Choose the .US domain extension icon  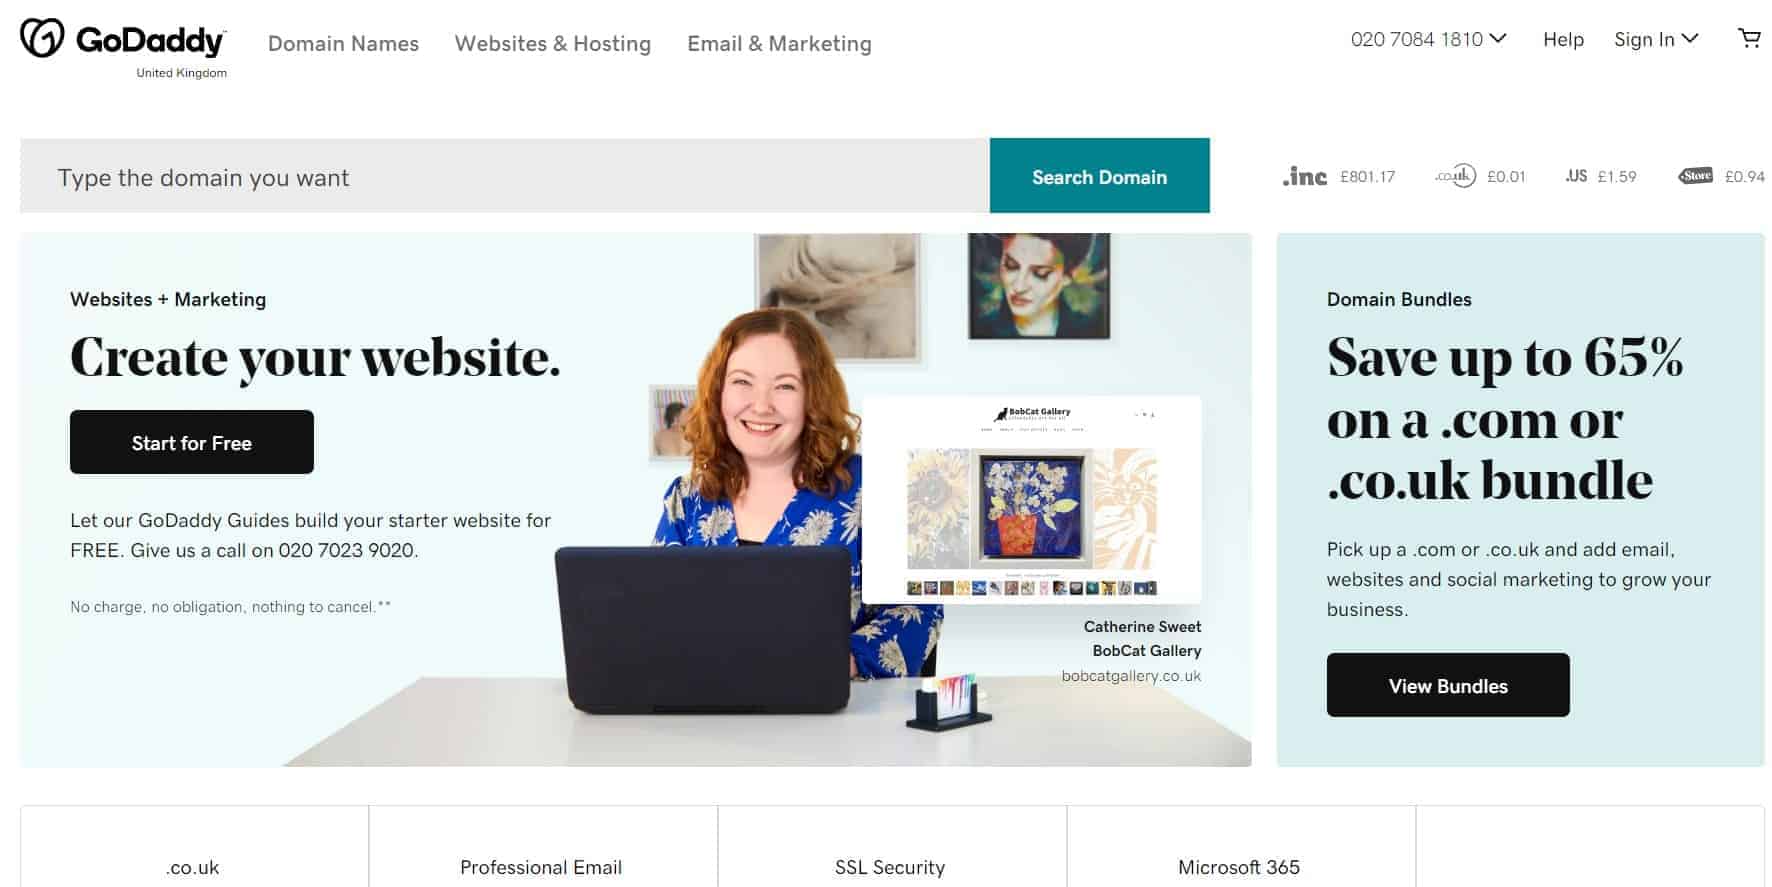[x=1576, y=176]
